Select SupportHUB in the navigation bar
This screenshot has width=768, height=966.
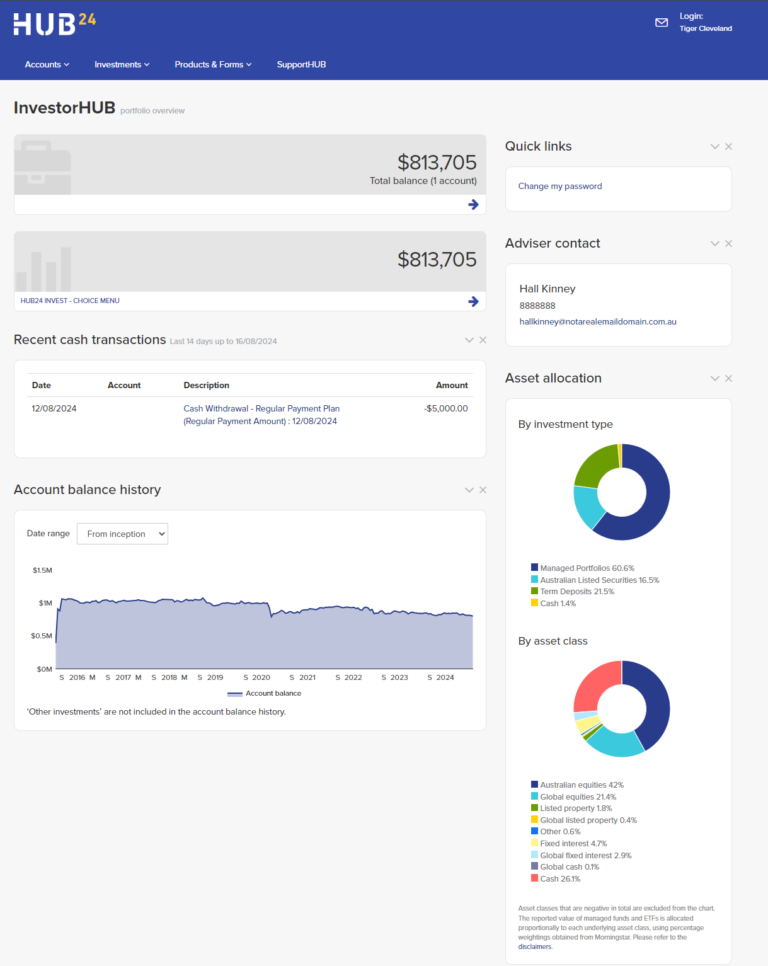coord(301,63)
